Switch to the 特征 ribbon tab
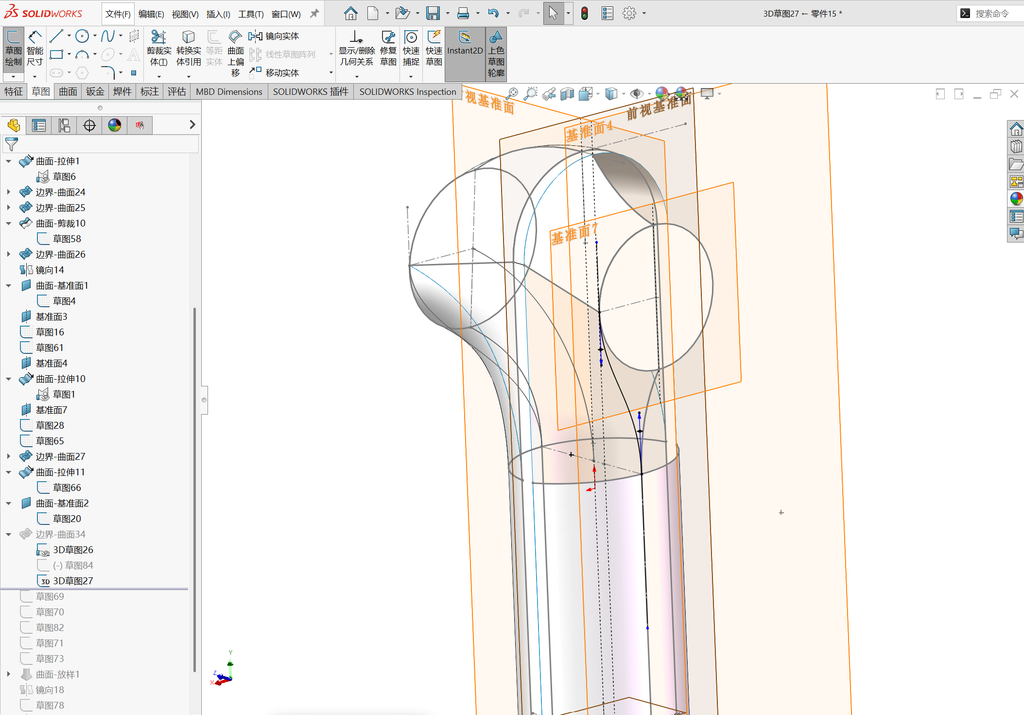Screen dimensions: 1024x715 tap(14, 92)
